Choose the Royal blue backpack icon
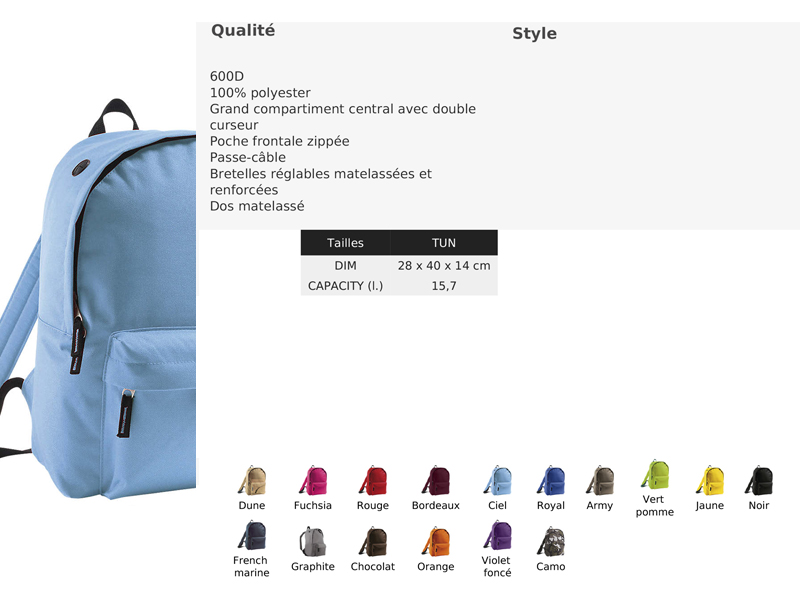Image resolution: width=800 pixels, height=600 pixels. (551, 480)
